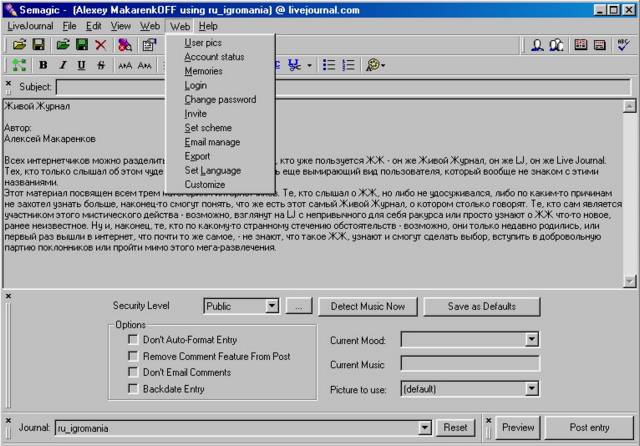Screen dimensions: 640x446
Task: Select the Login menu entry
Action: coord(220,85)
